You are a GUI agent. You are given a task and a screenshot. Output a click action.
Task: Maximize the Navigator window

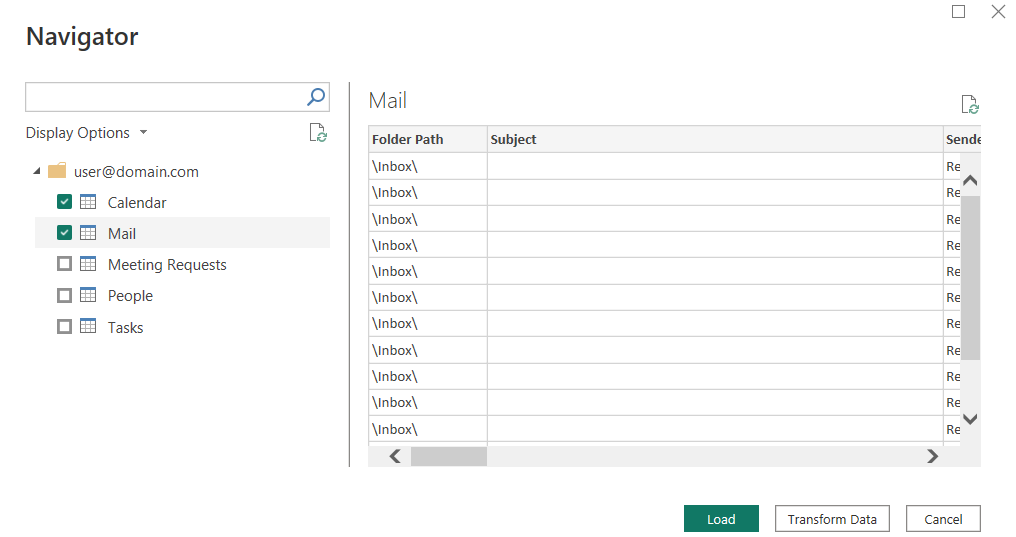coord(958,11)
